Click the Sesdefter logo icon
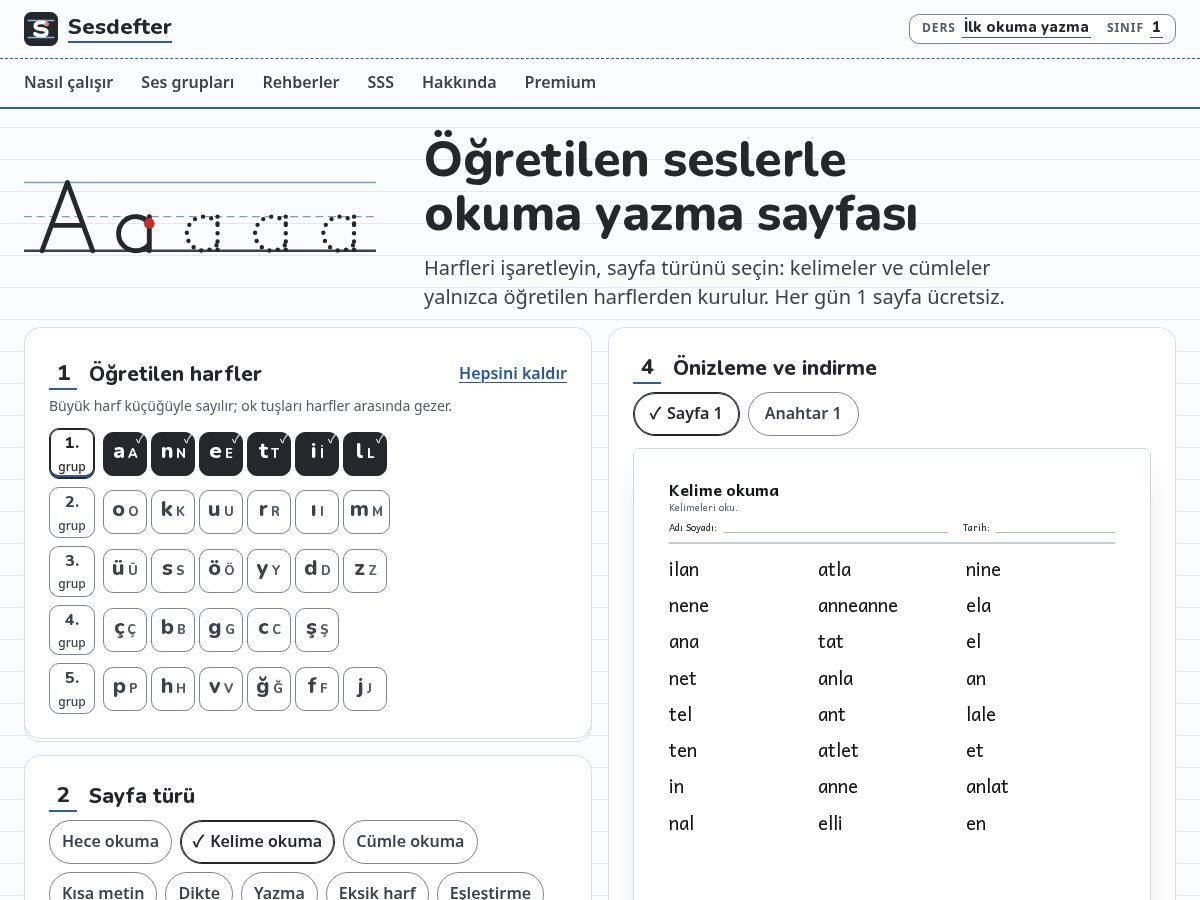 pyautogui.click(x=41, y=29)
